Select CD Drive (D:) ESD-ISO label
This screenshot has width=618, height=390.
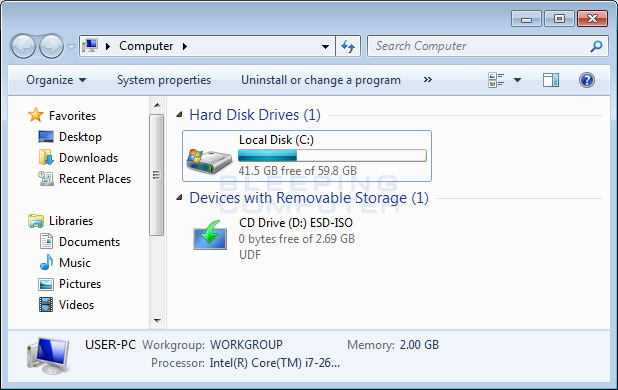[x=296, y=223]
